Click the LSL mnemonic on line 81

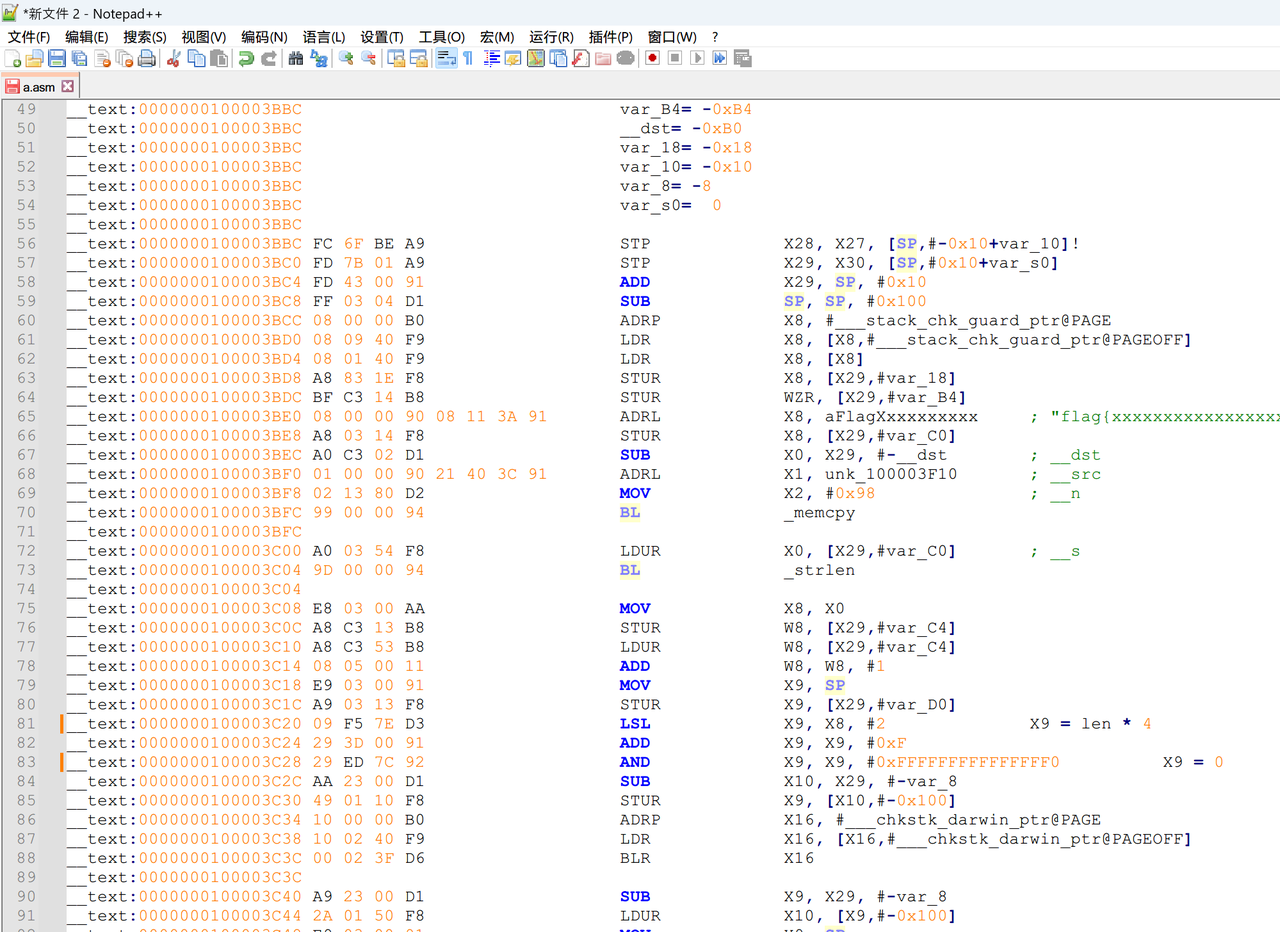[635, 723]
